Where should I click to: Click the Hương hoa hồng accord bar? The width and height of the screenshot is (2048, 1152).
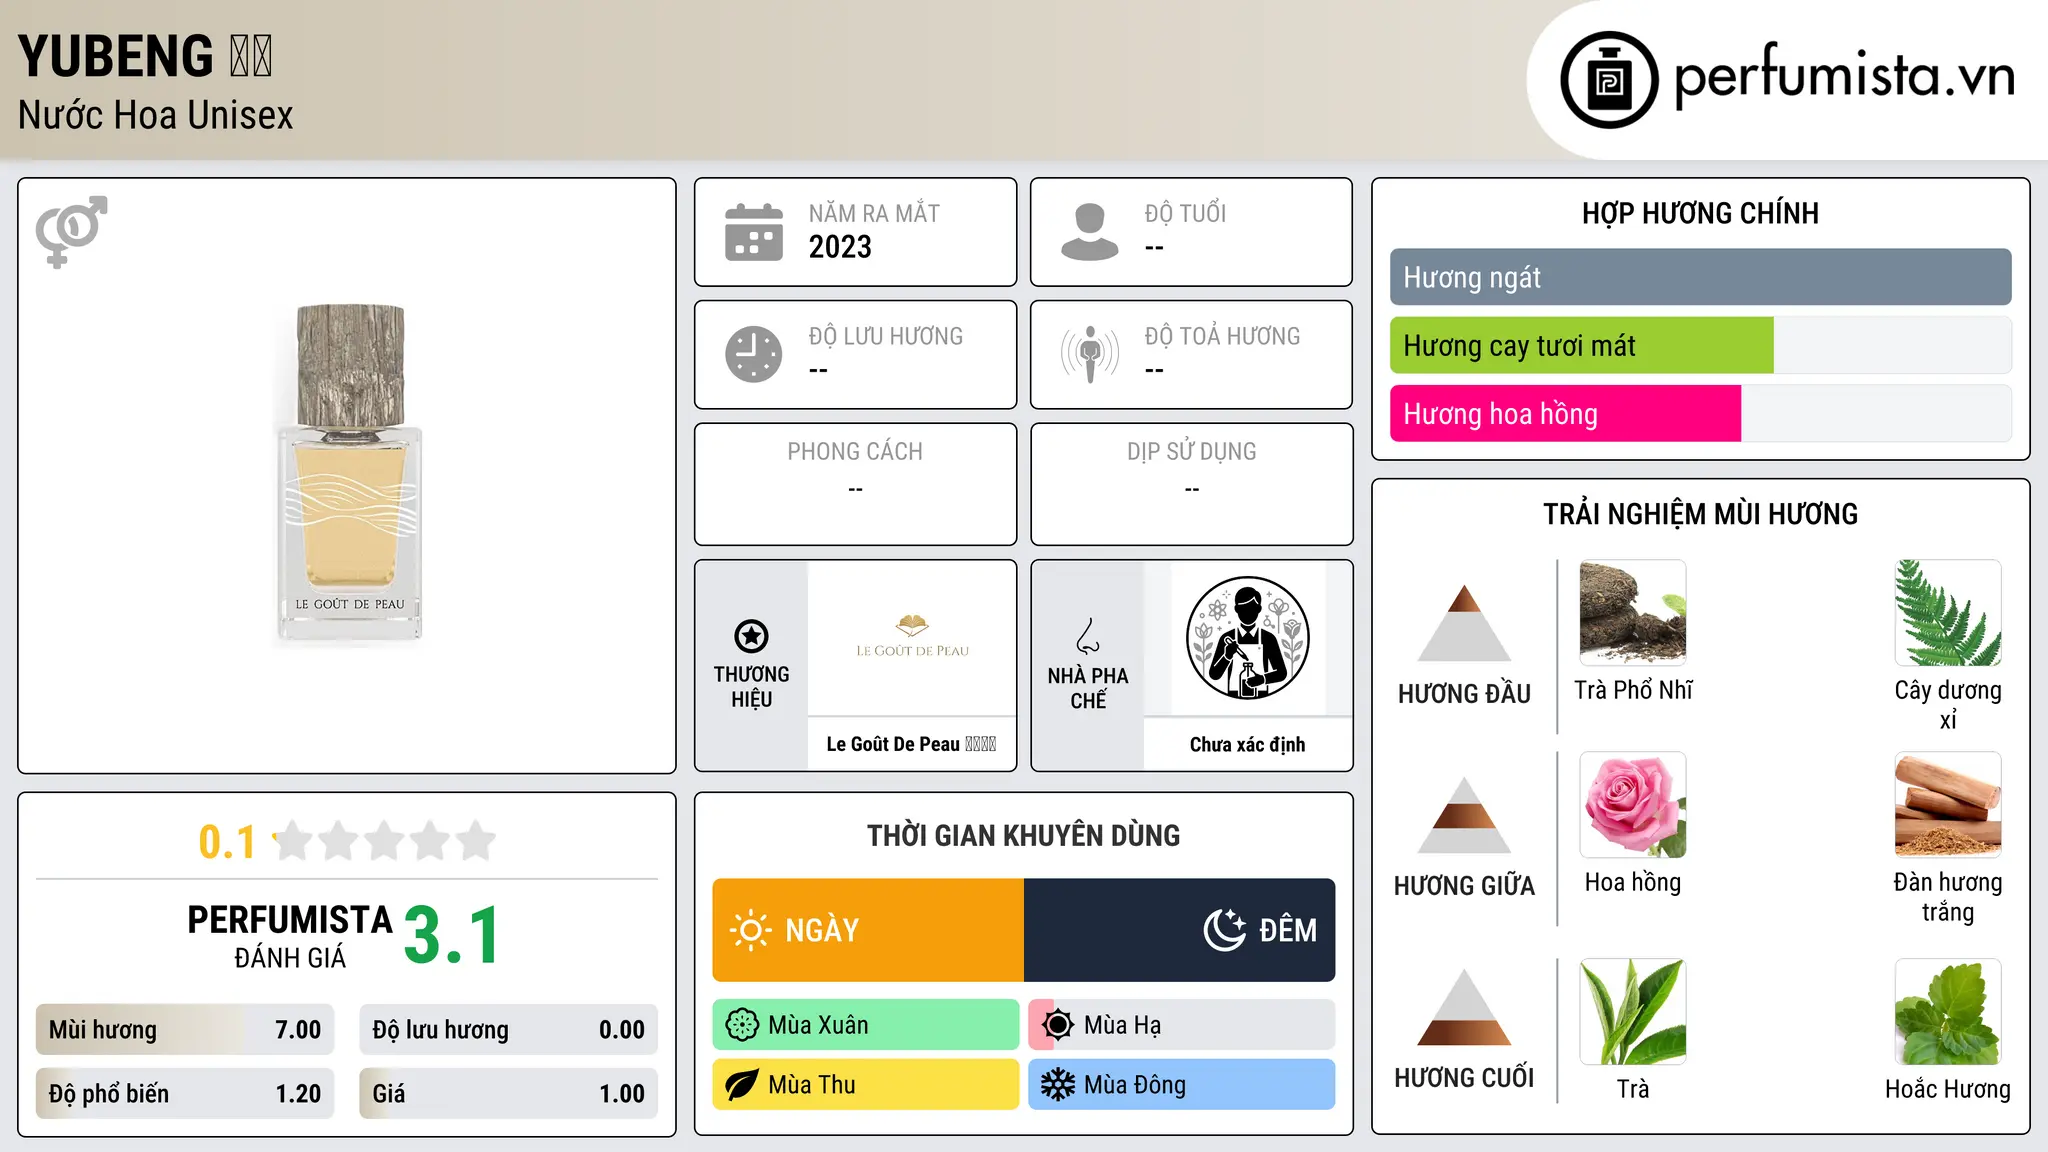tap(1701, 414)
